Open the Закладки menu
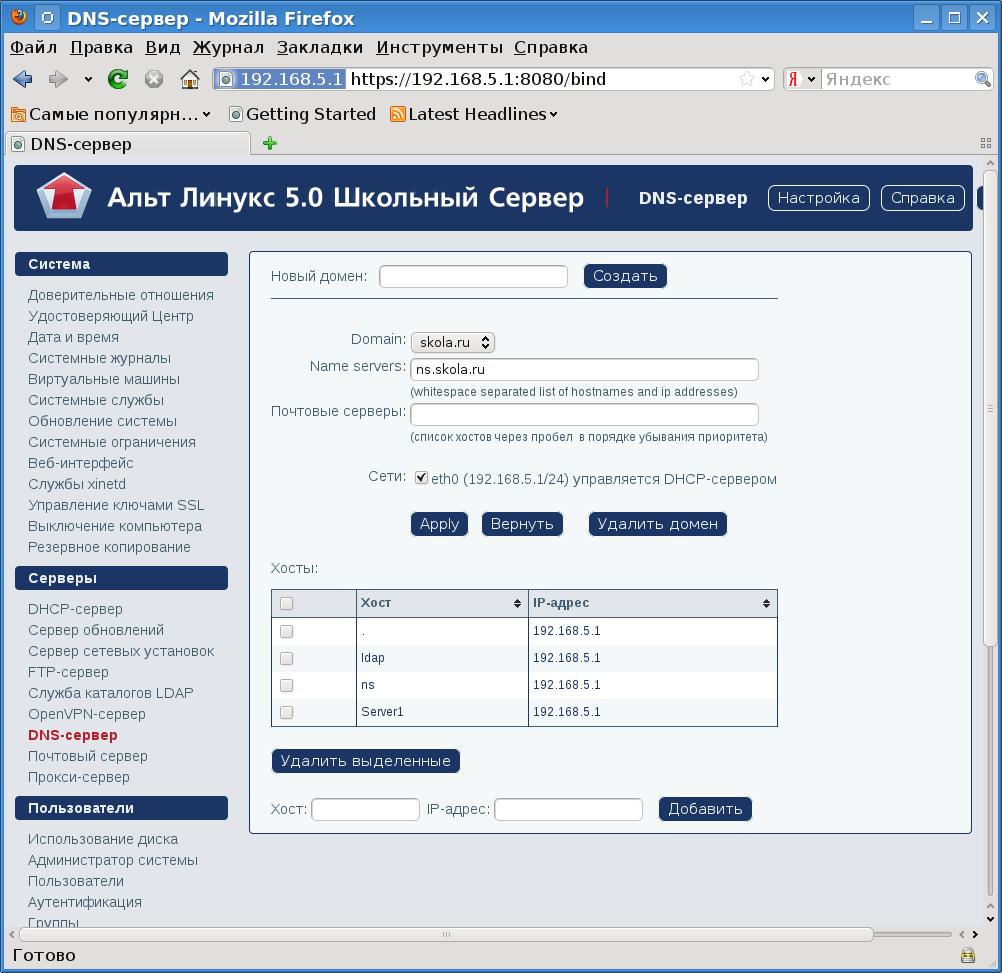This screenshot has height=973, width=1002. point(320,47)
